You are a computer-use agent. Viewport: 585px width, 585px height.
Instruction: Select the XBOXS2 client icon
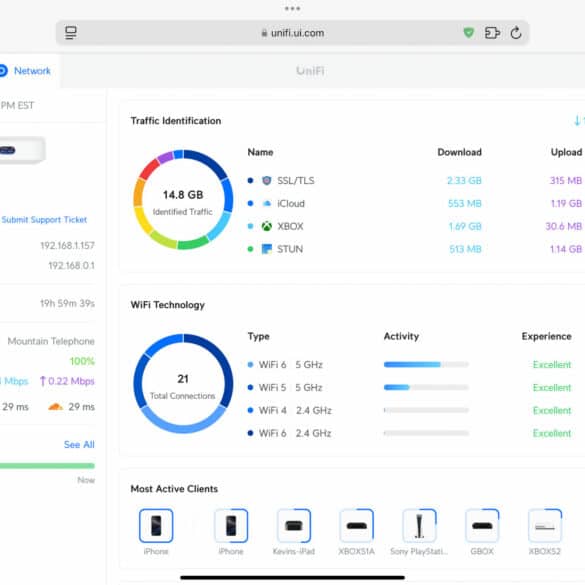tap(545, 526)
